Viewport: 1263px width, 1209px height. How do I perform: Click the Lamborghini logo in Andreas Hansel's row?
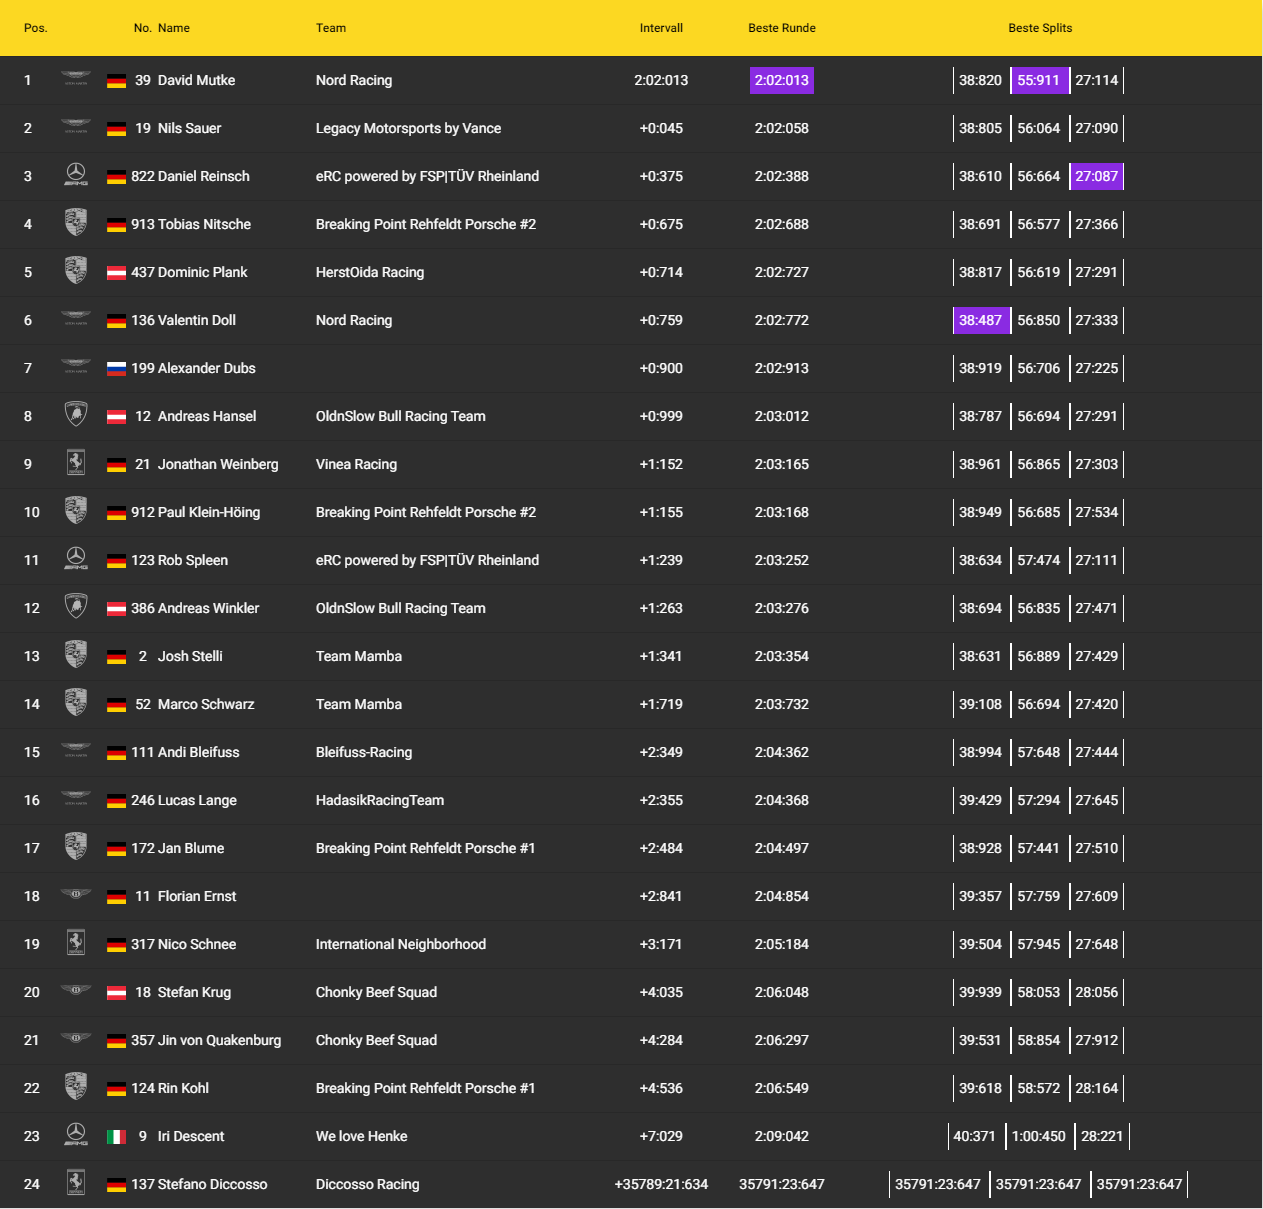(76, 415)
